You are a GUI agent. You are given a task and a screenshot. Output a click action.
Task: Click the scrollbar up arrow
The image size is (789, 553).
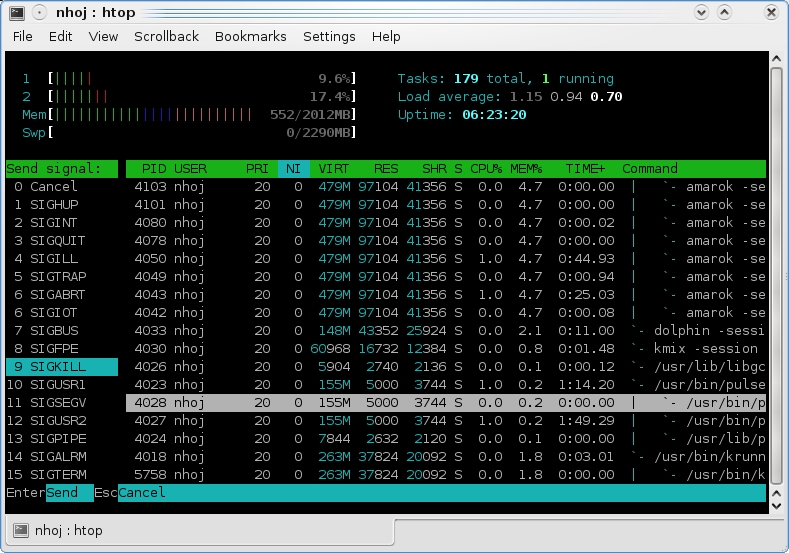tap(777, 60)
